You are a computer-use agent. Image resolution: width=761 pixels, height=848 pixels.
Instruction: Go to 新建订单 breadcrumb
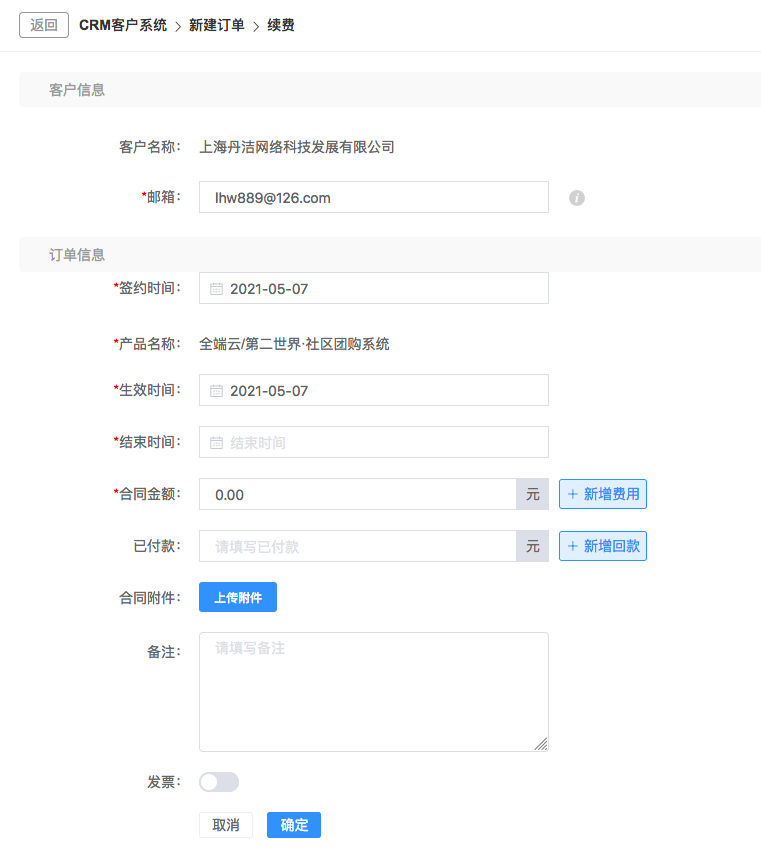(216, 25)
